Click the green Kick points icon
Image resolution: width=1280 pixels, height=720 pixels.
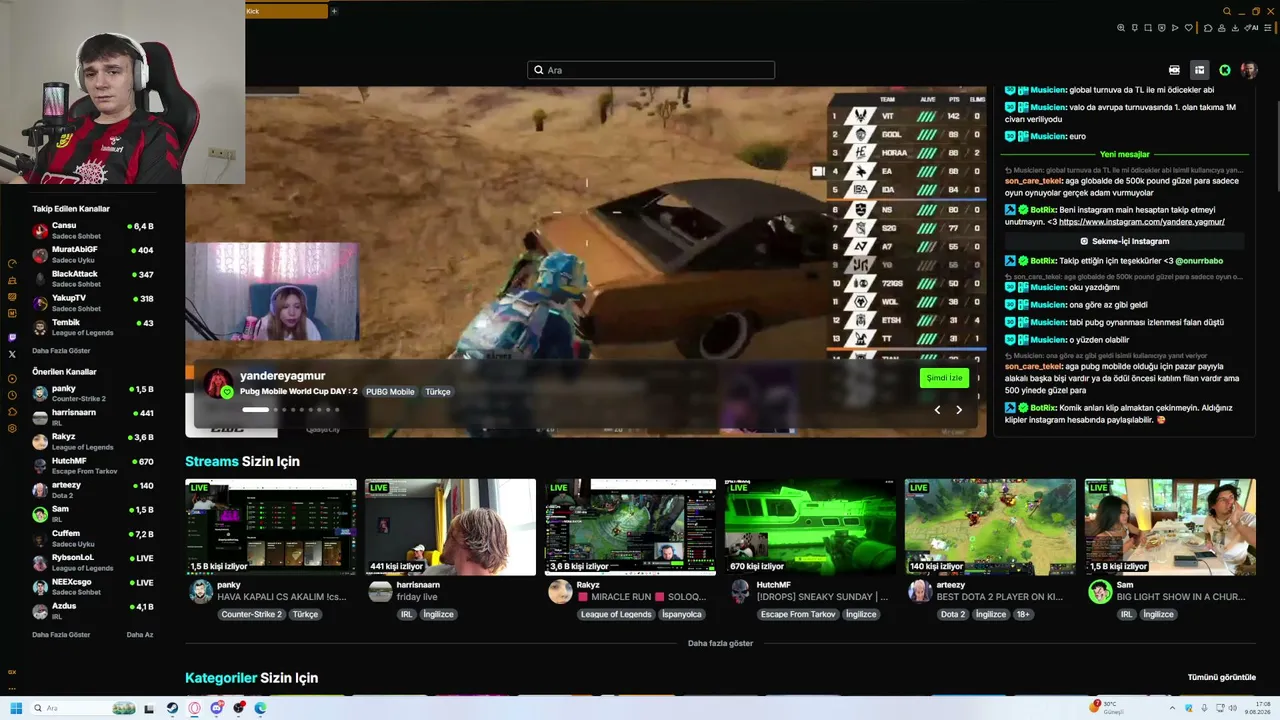click(1224, 70)
